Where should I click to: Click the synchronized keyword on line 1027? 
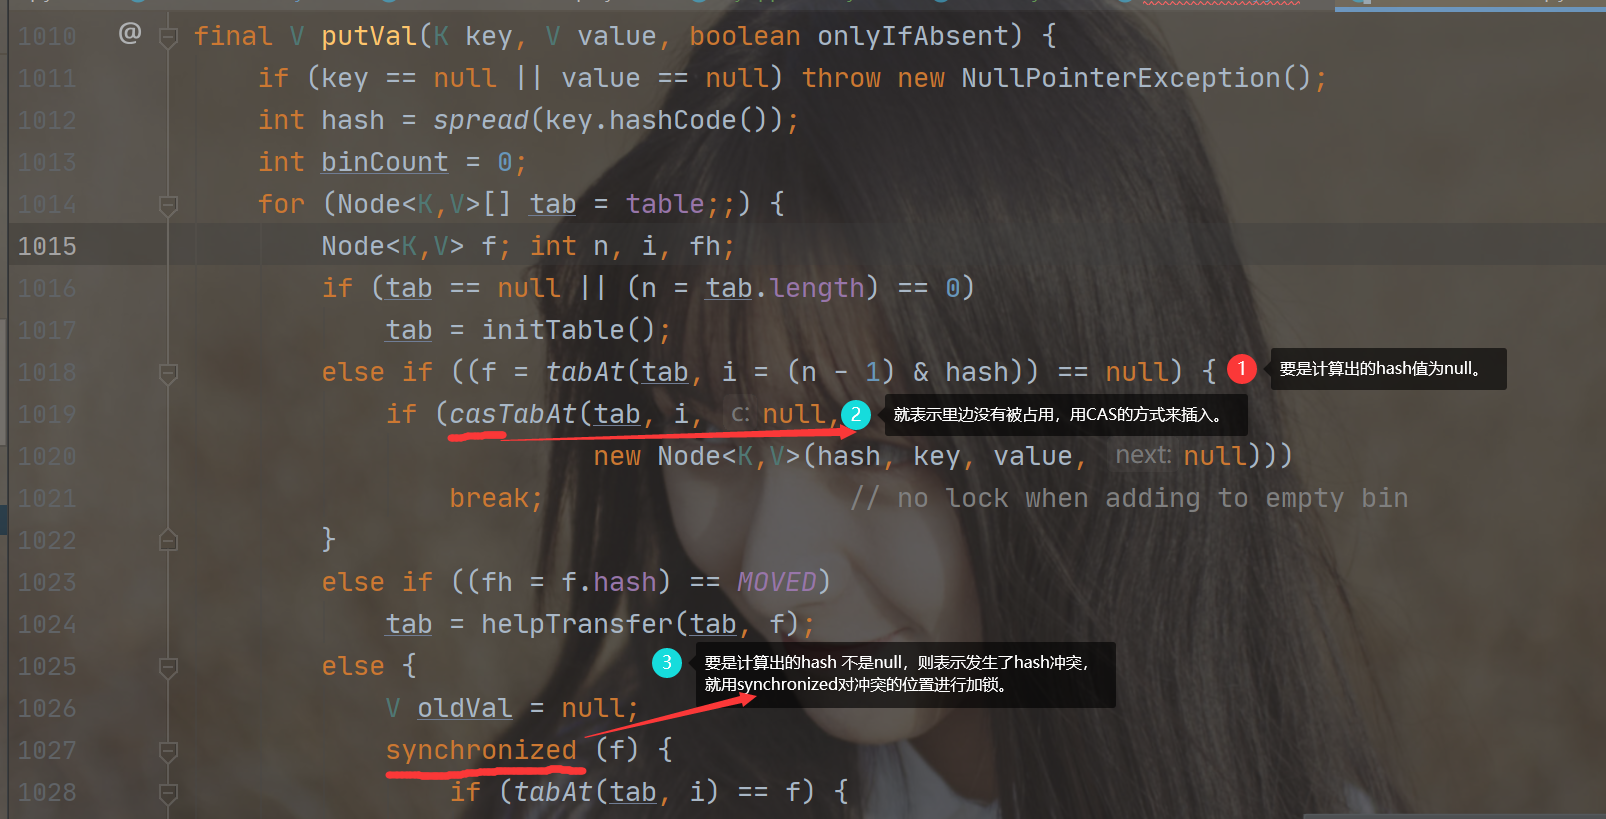point(481,750)
